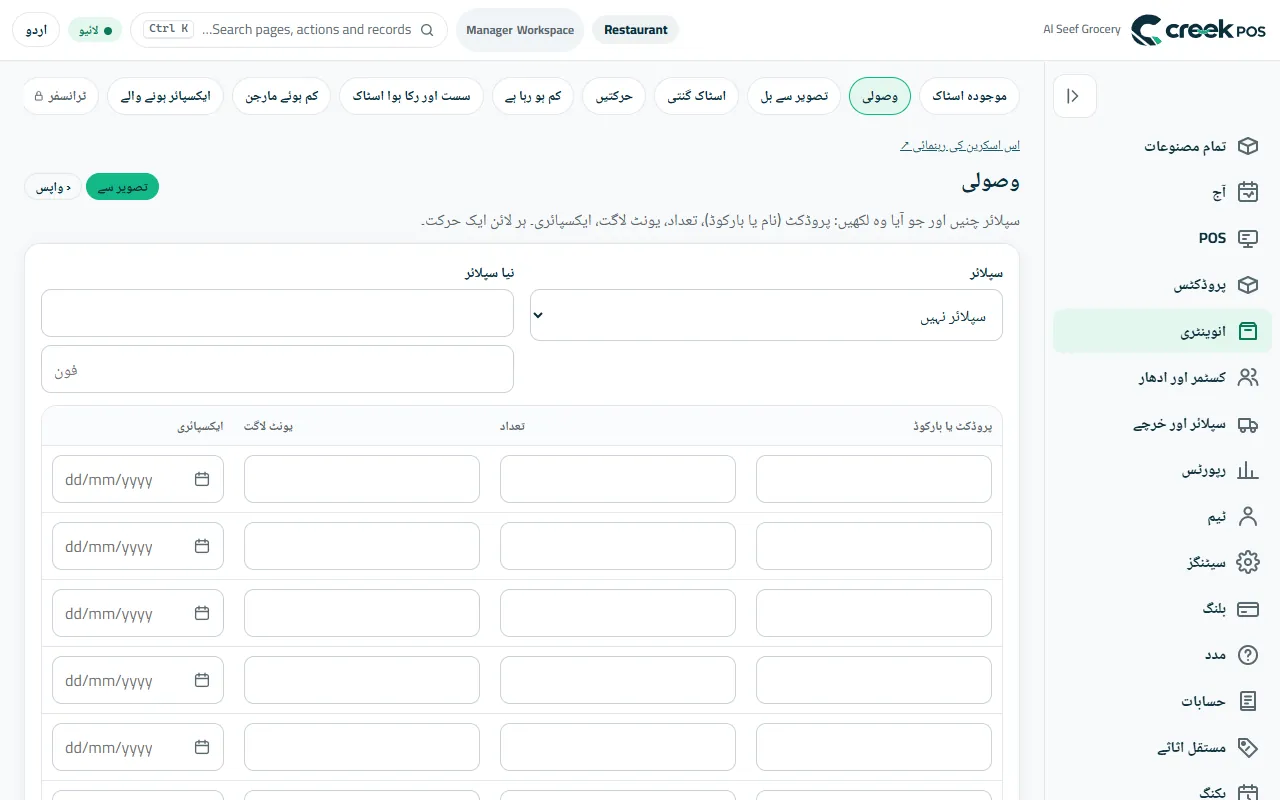Viewport: 1280px width, 800px height.
Task: Open calendar picker in first row expiry
Action: pos(202,479)
